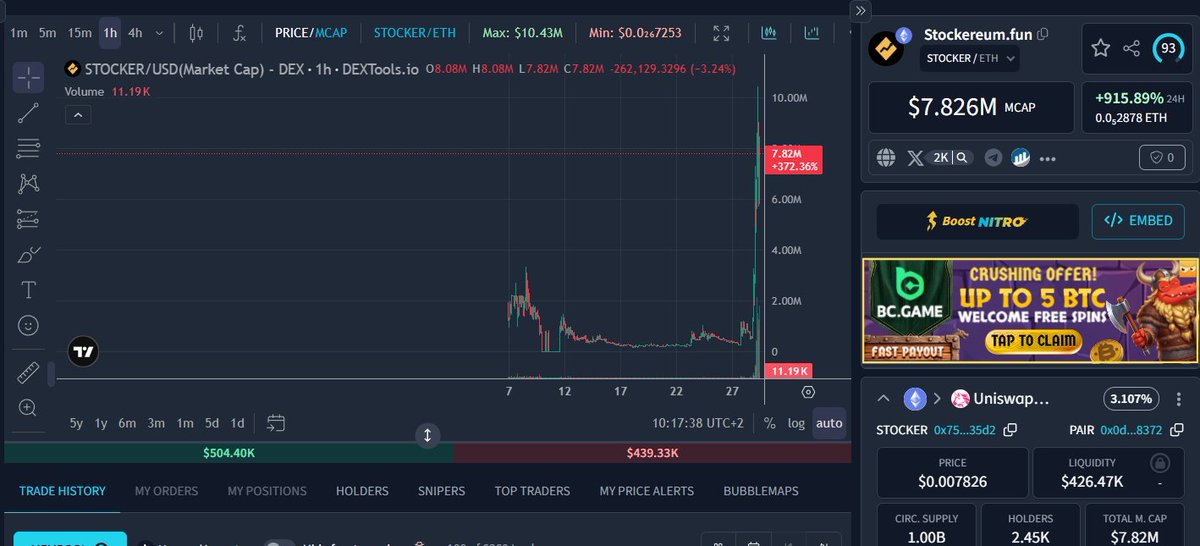Switch to MY POSITIONS tab
Viewport: 1200px width, 546px height.
pos(267,491)
